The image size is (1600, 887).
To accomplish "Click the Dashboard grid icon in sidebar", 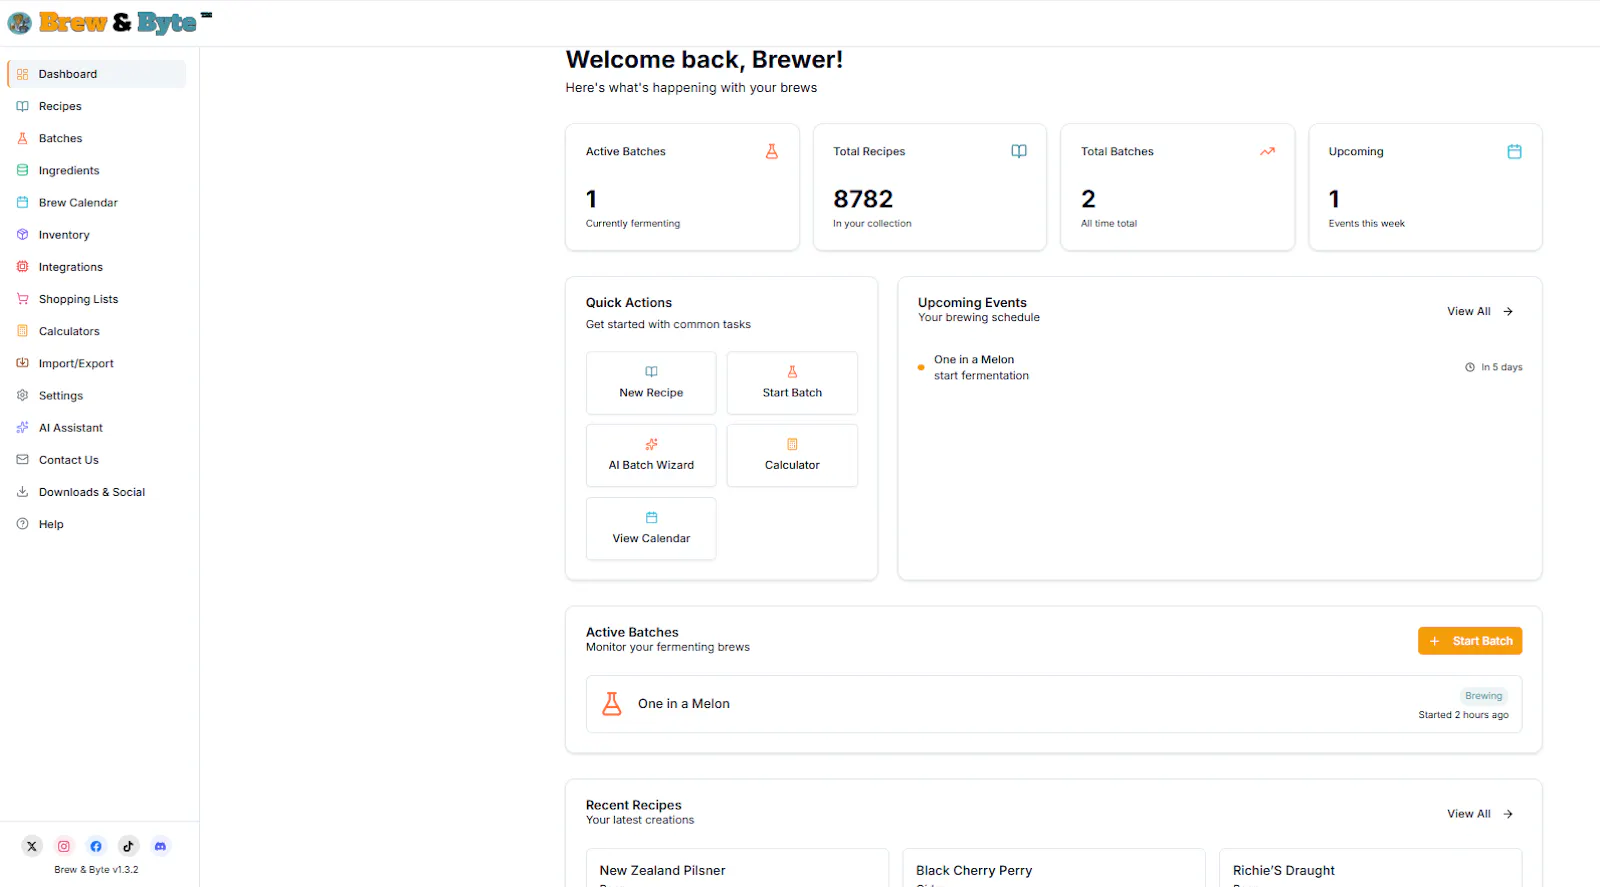I will tap(22, 74).
